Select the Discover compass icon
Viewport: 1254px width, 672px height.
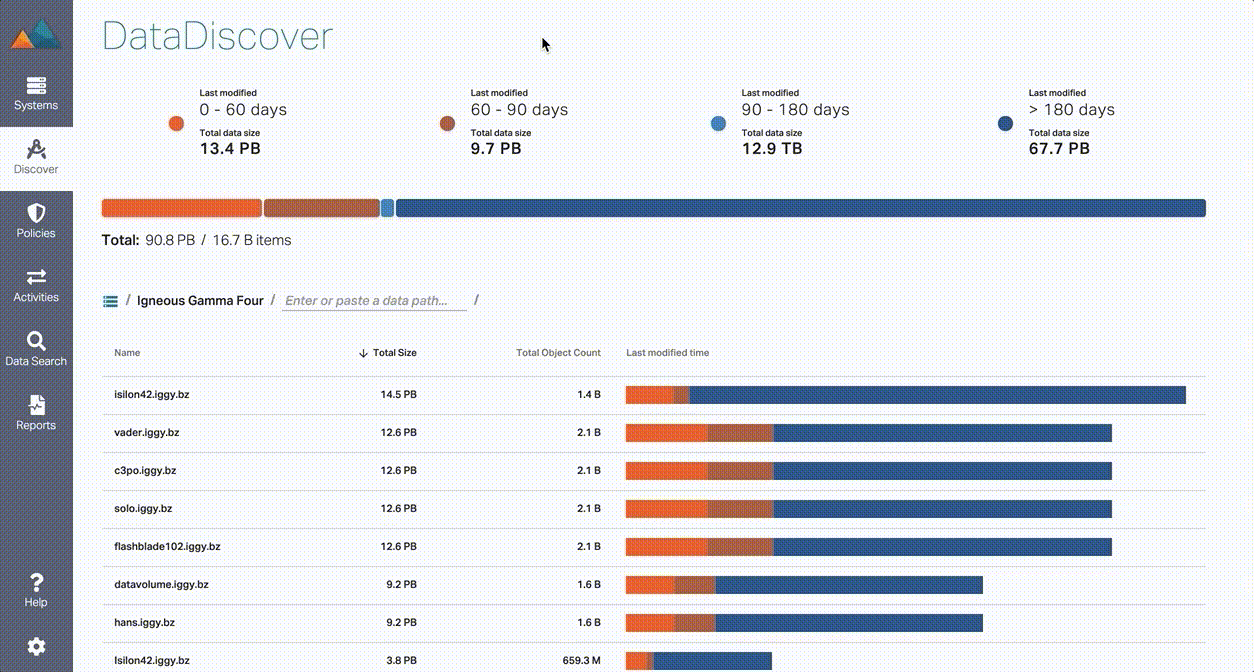(36, 150)
